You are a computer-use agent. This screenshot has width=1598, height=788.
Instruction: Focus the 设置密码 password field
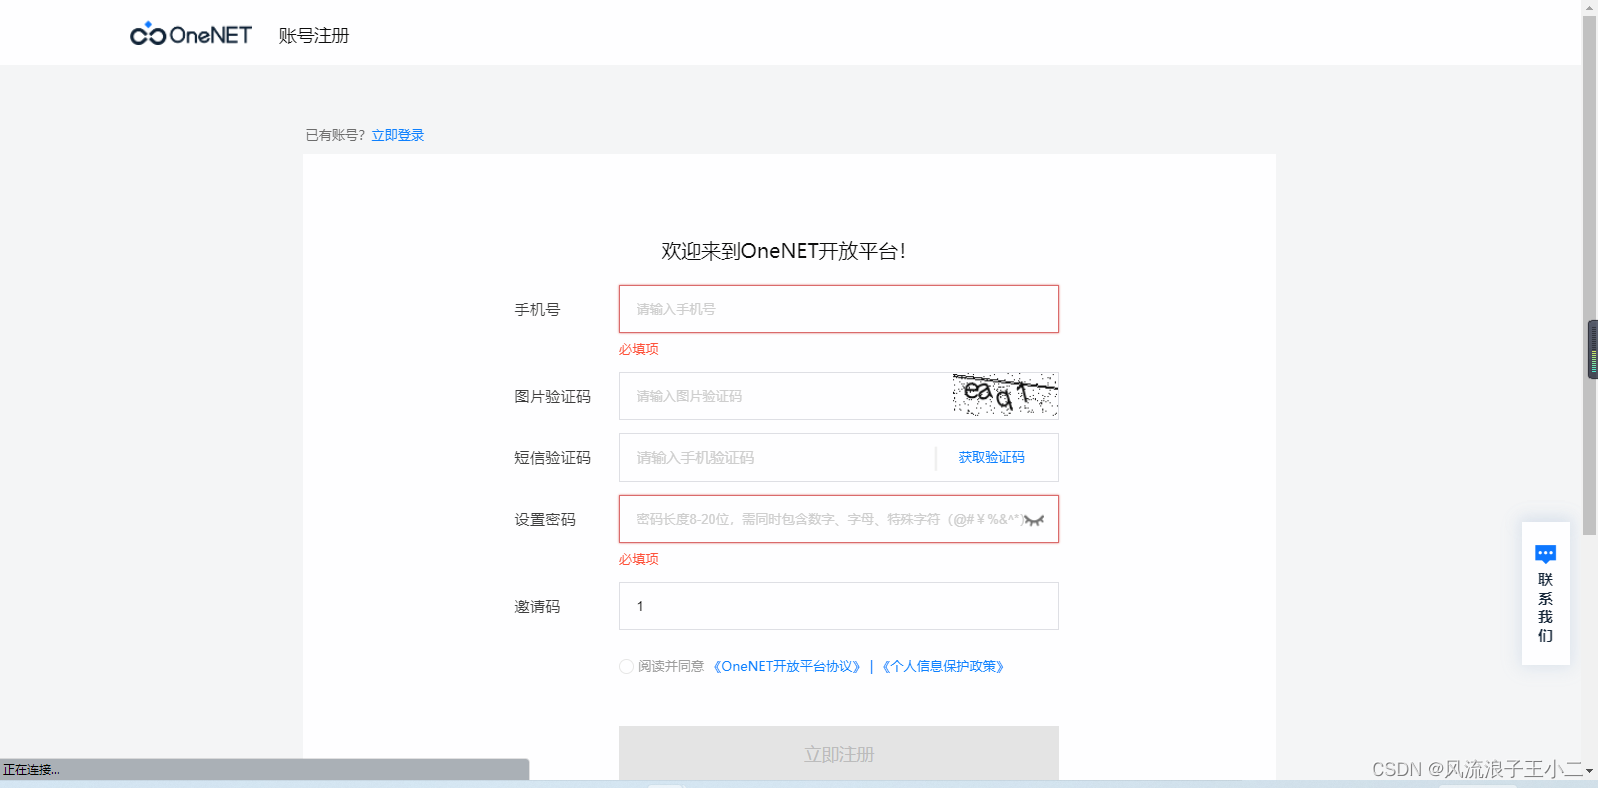(x=839, y=519)
